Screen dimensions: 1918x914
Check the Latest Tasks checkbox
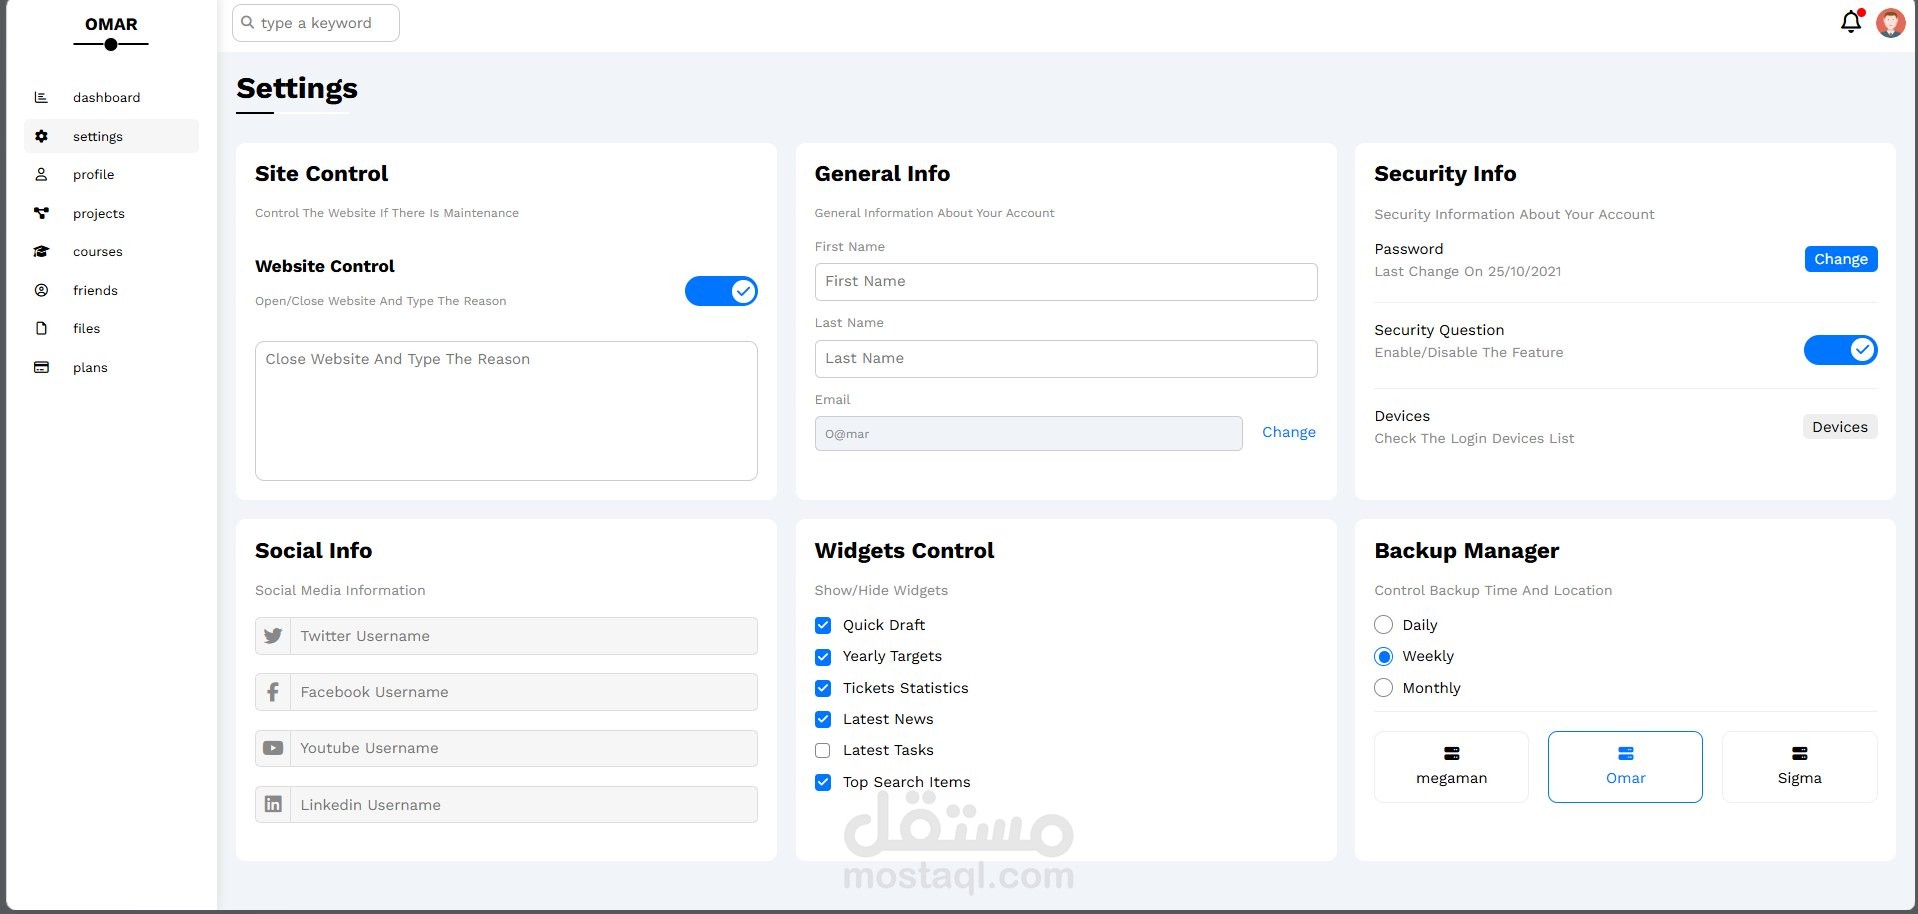point(823,750)
